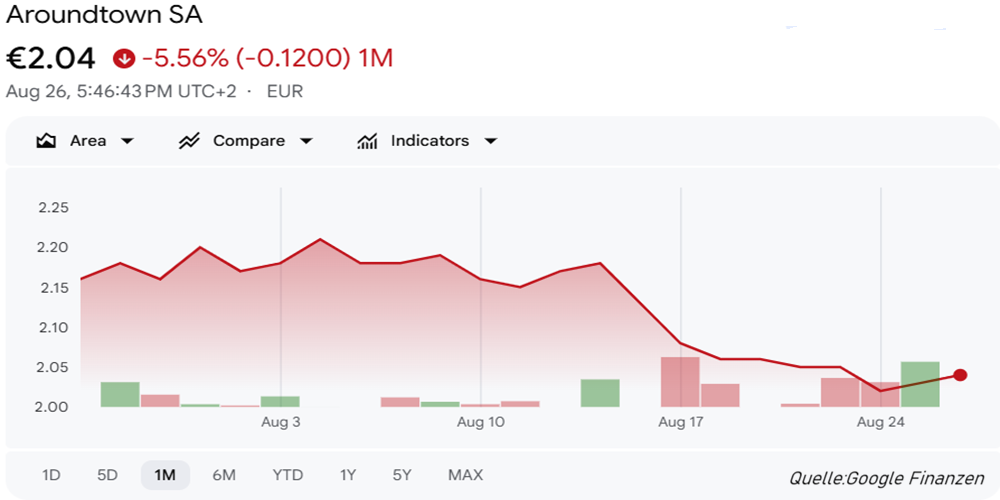The height and width of the screenshot is (500, 1000).
Task: Click the red down-arrow change icon
Action: click(x=124, y=59)
